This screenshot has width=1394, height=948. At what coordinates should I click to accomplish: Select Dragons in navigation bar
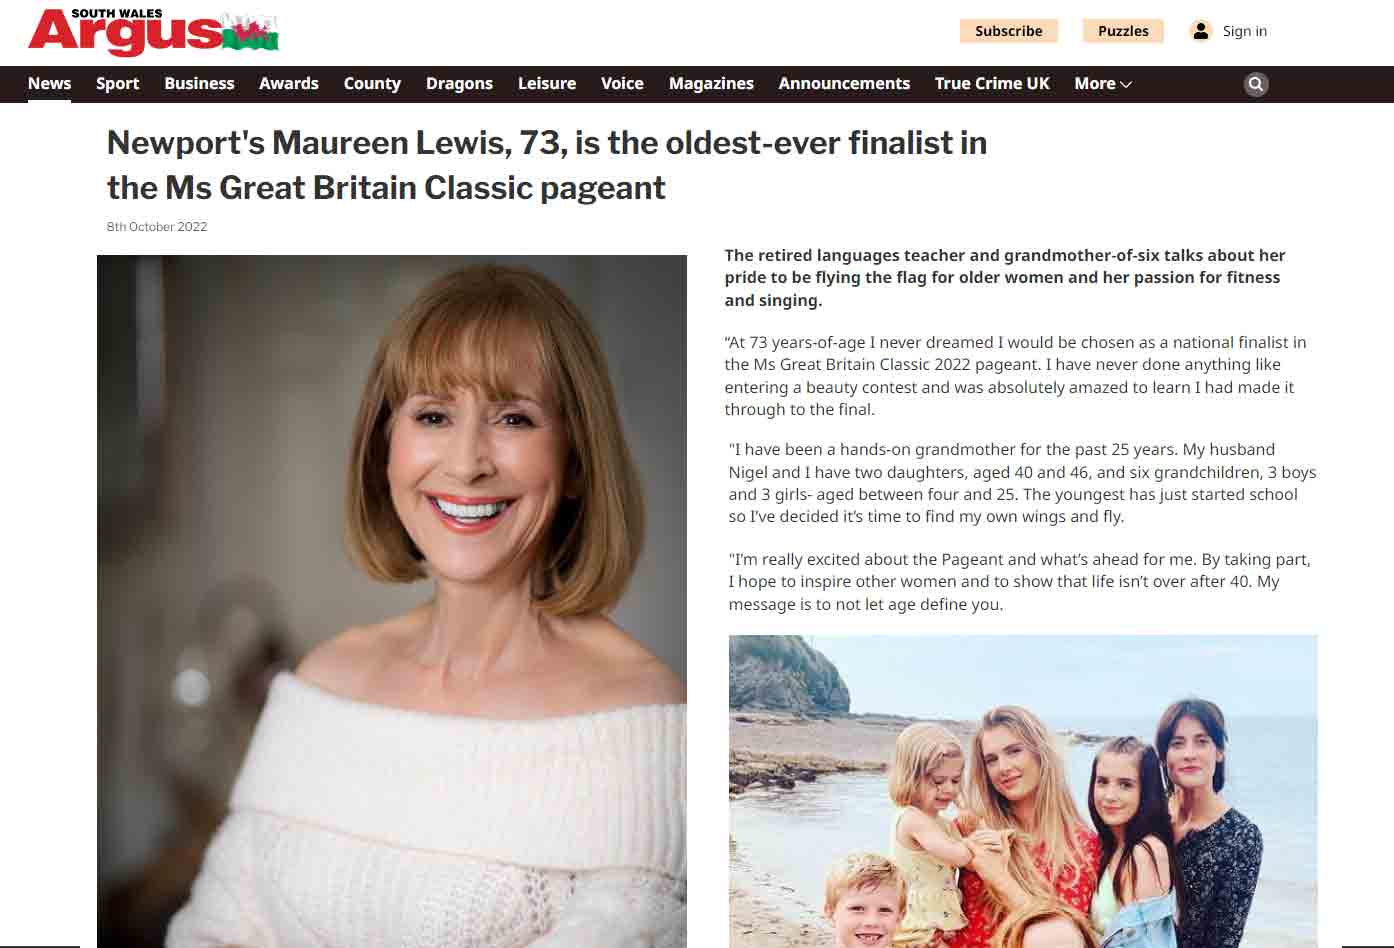tap(459, 84)
